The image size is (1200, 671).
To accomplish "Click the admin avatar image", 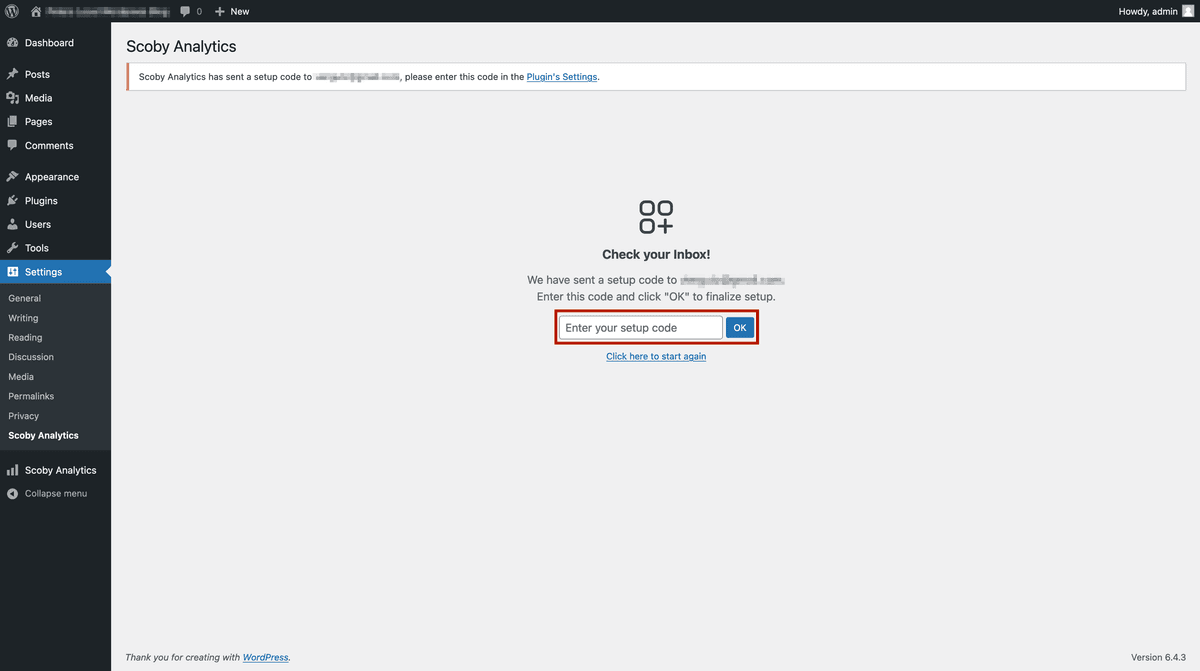I will pos(1188,11).
